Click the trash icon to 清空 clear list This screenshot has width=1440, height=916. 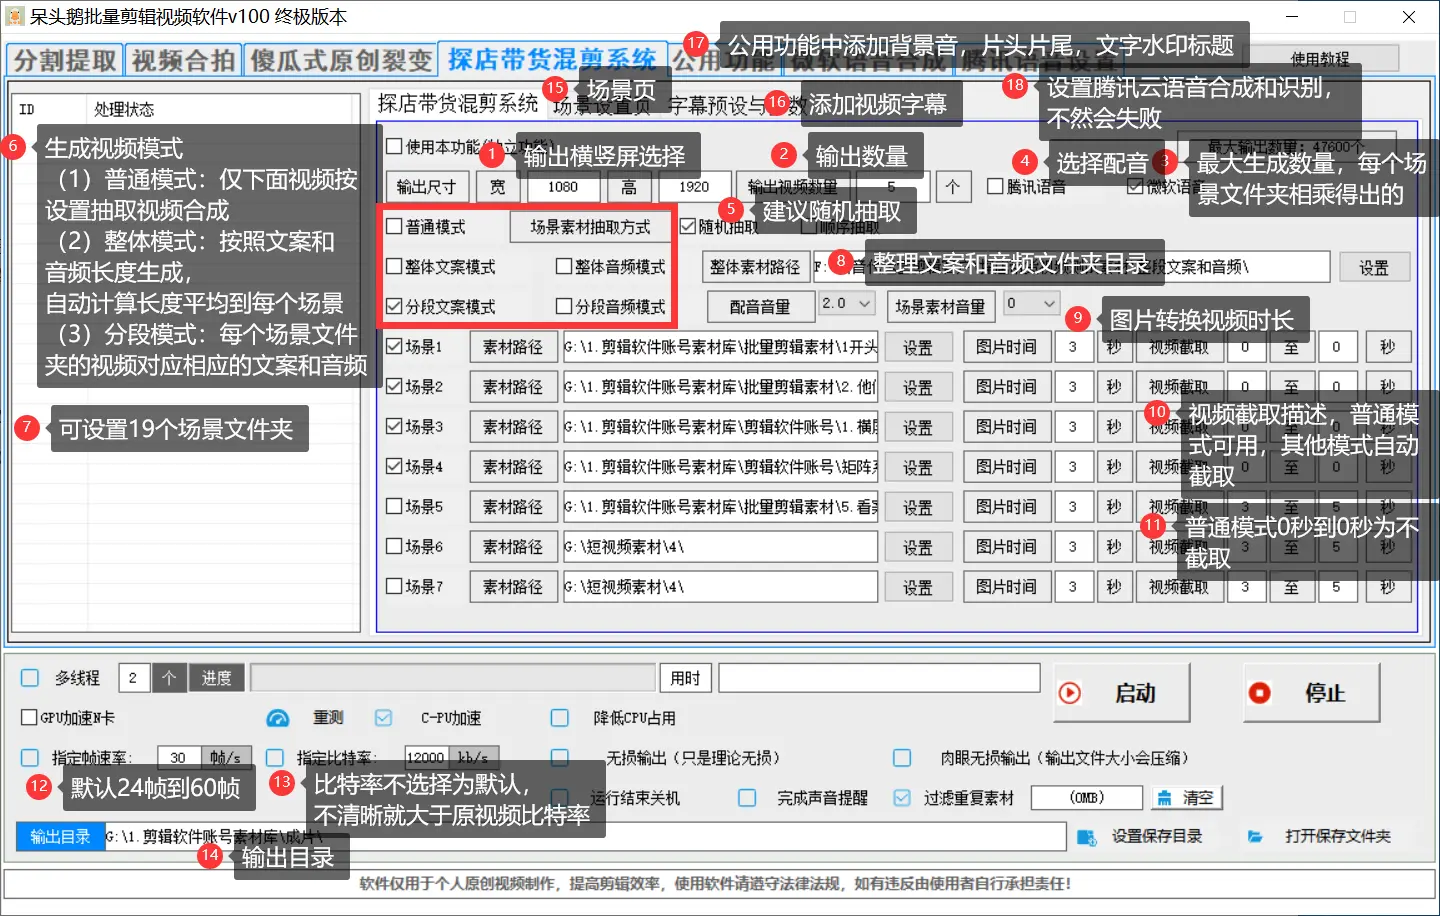pos(1163,797)
